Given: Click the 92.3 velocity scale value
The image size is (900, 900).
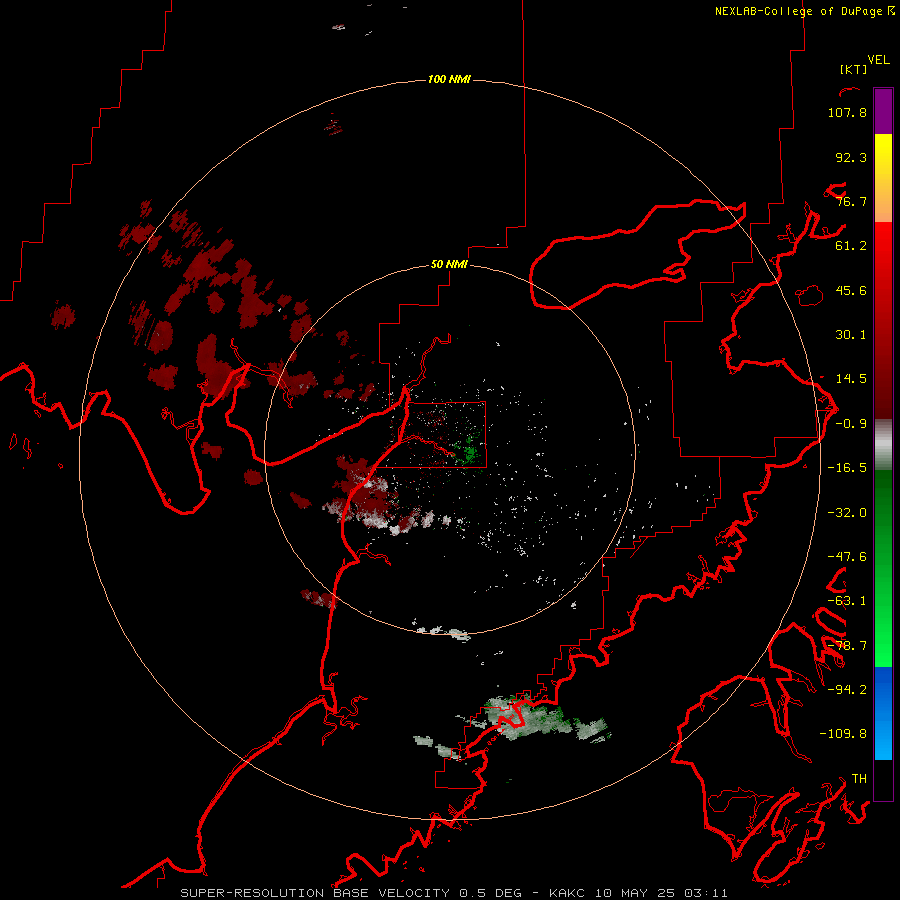Looking at the screenshot, I should [x=851, y=157].
